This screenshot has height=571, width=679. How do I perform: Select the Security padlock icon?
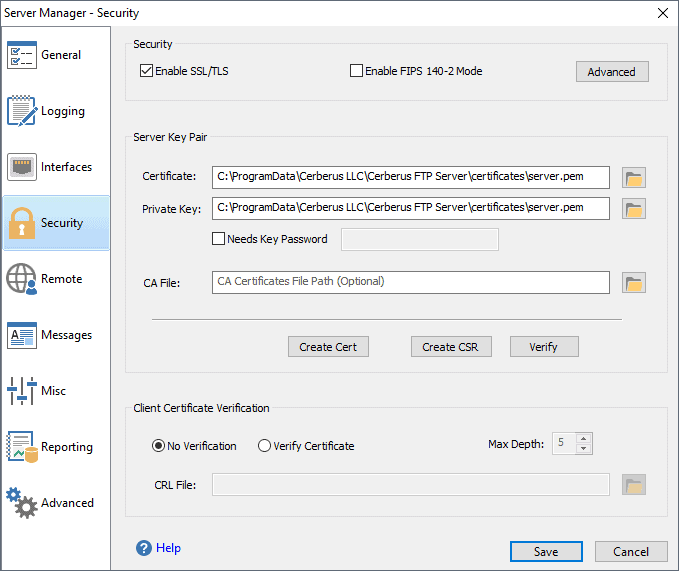22,223
